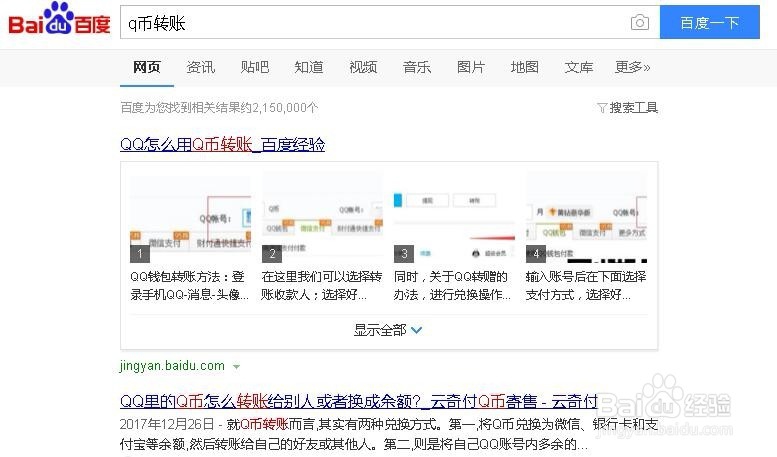Select the 图片 tab
777x457 pixels.
point(471,67)
